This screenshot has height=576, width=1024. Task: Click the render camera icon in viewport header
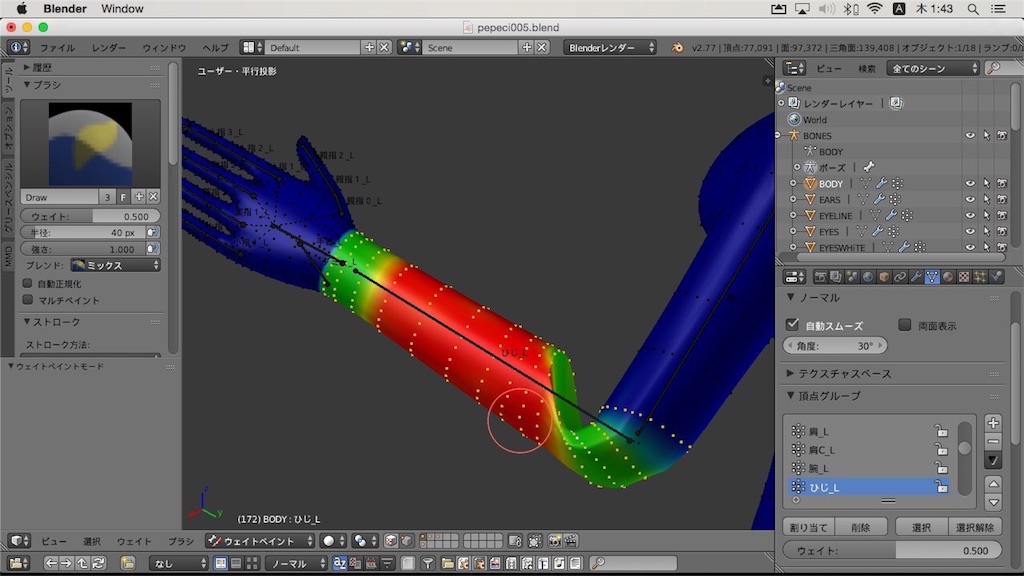click(x=554, y=541)
